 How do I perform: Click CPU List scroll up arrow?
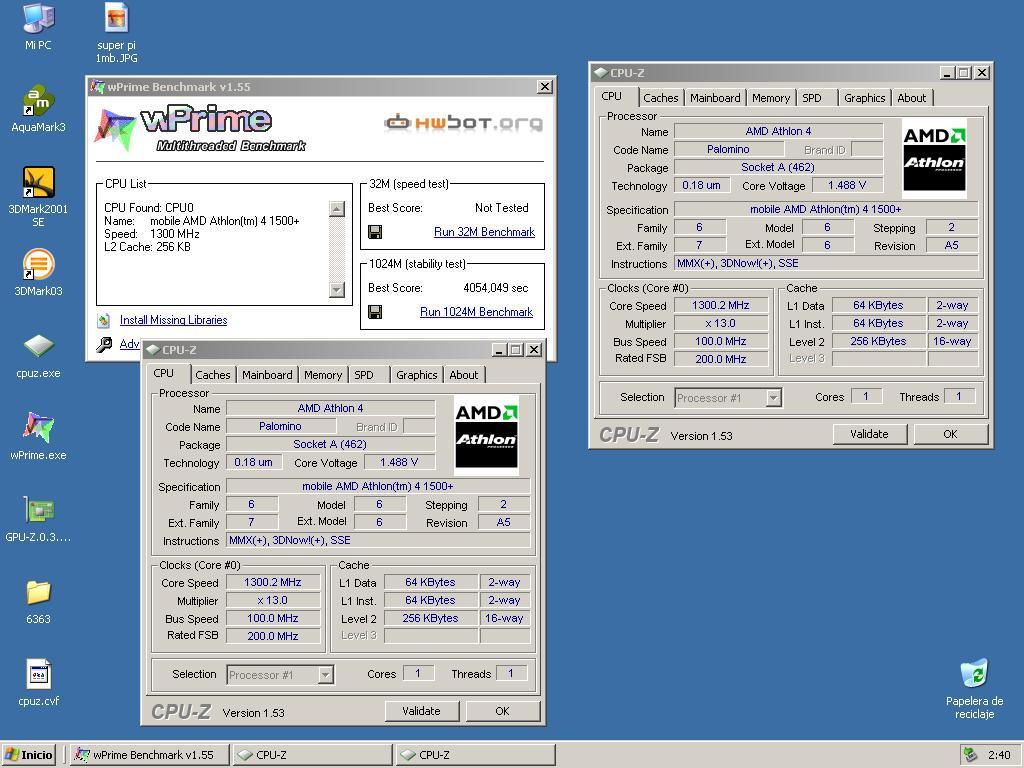(x=337, y=209)
